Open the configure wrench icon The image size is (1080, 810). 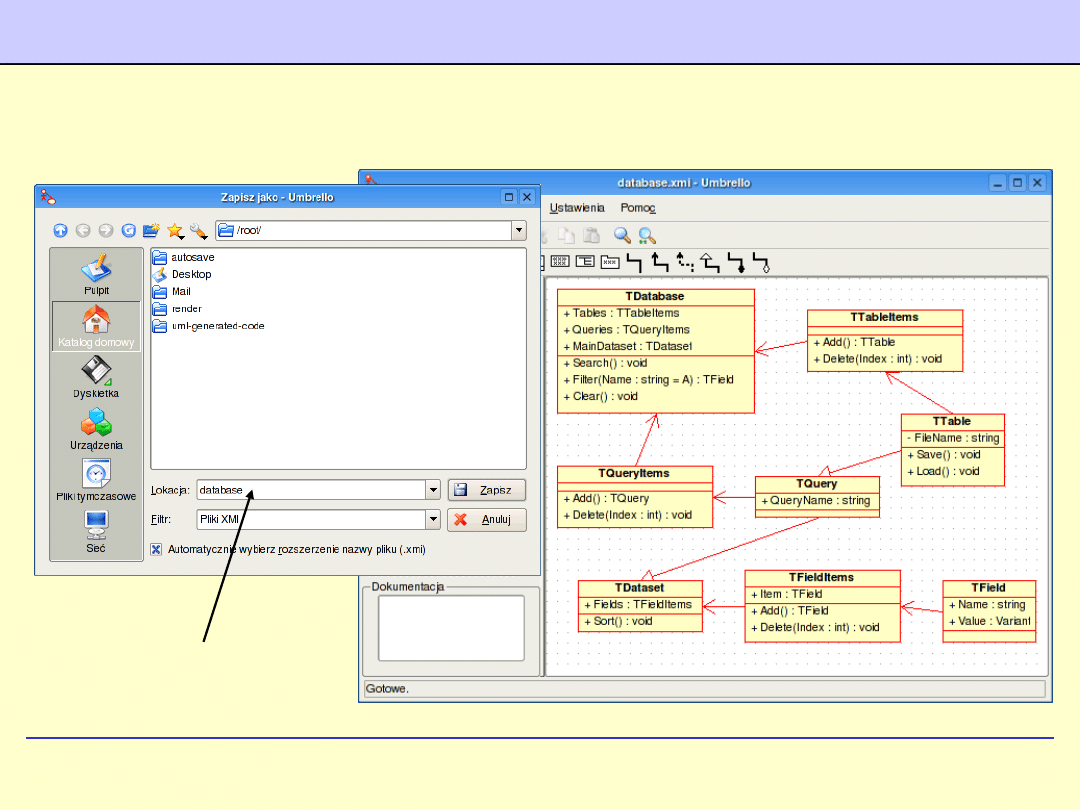coord(198,231)
